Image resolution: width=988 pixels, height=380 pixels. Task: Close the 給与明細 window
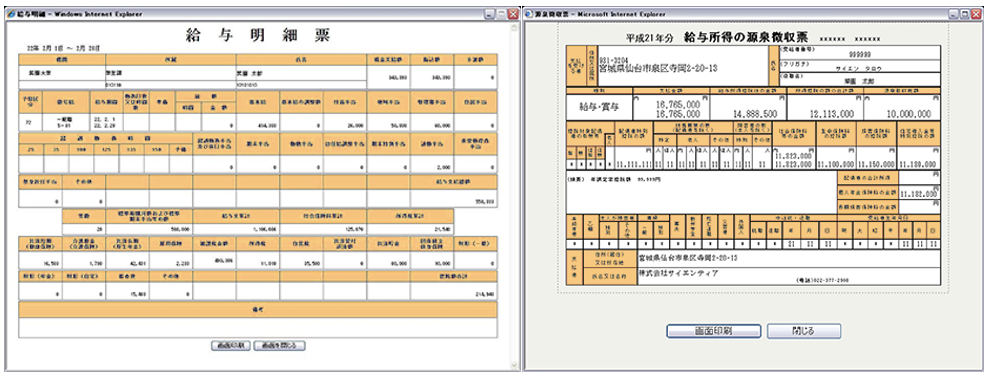pyautogui.click(x=513, y=14)
